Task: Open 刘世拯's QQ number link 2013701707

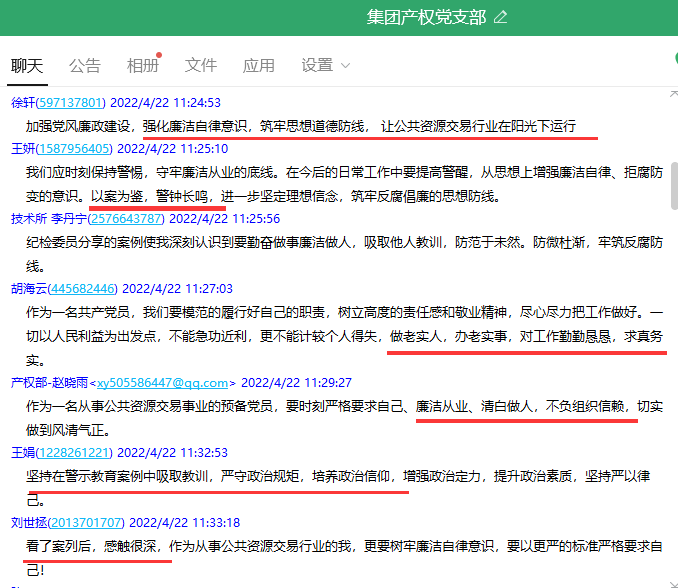Action: tap(88, 522)
